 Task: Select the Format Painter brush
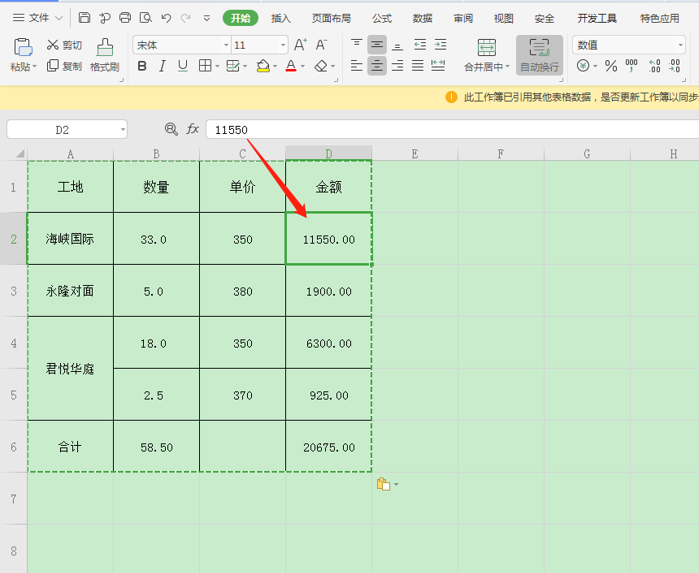pos(105,55)
